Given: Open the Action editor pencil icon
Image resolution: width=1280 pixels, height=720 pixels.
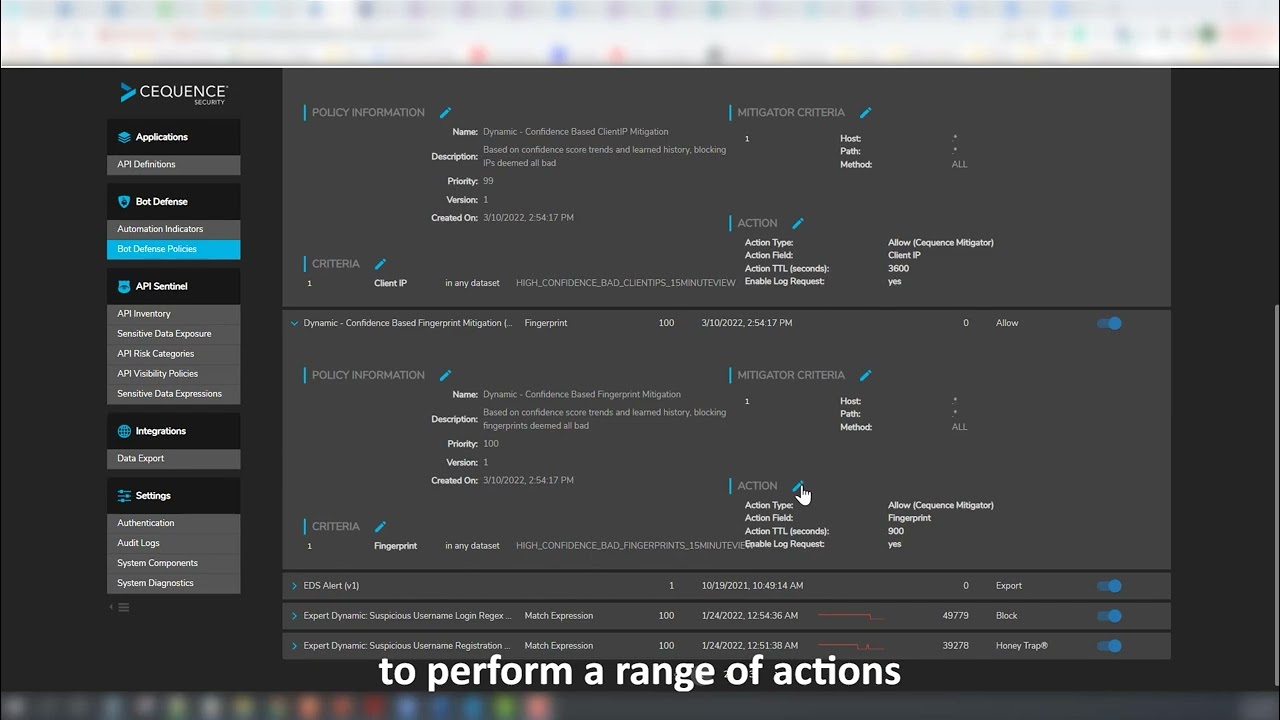Looking at the screenshot, I should (x=796, y=486).
